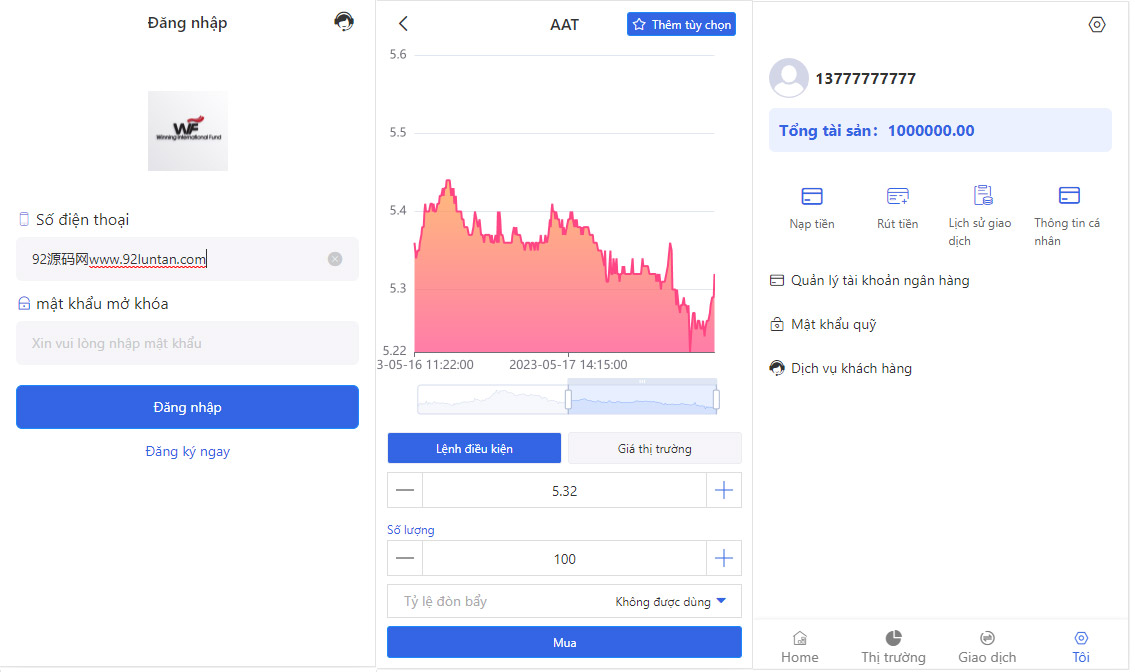The image size is (1135, 672).
Task: Select the Lệnh điều kiện order type
Action: [474, 449]
